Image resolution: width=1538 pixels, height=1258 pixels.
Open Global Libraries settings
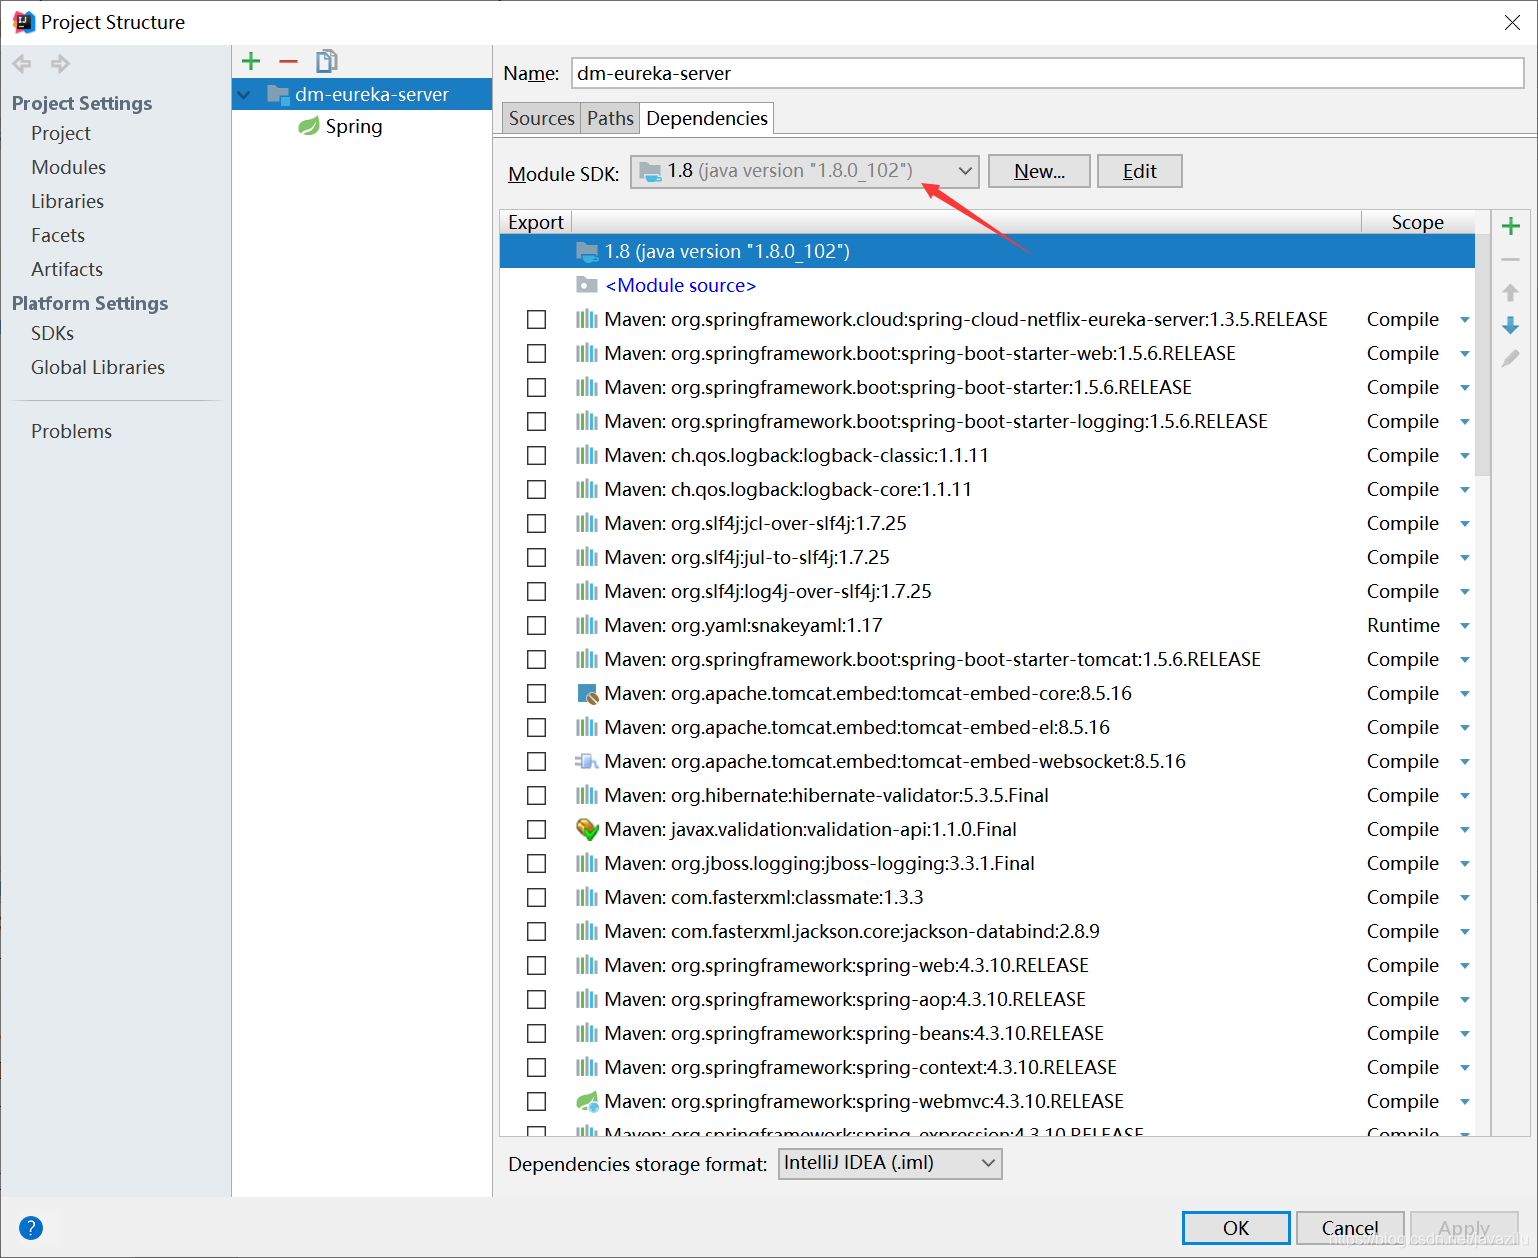(97, 367)
